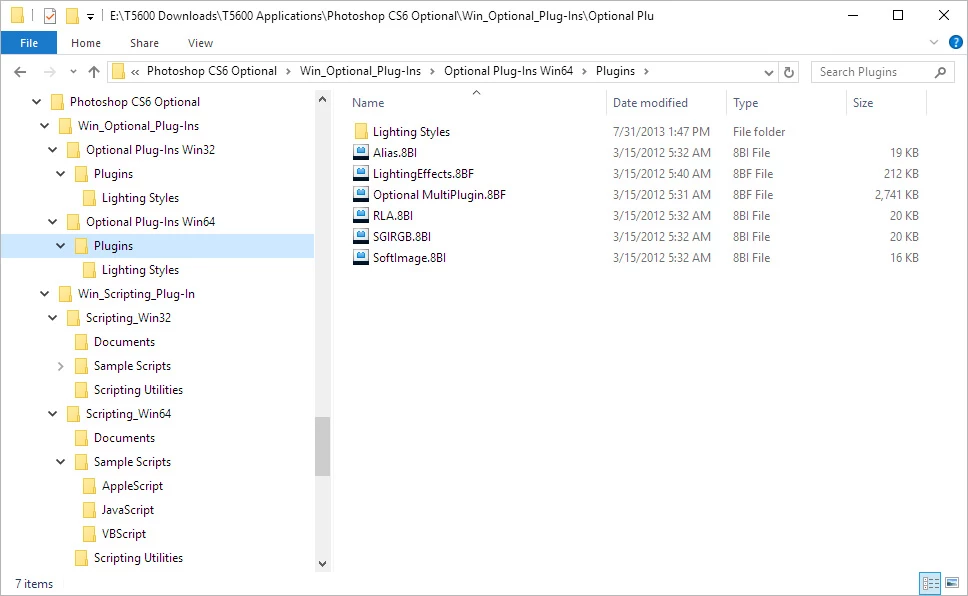This screenshot has width=968, height=596.
Task: Collapse the Photoshop CS6 Optional tree node
Action: (x=36, y=102)
